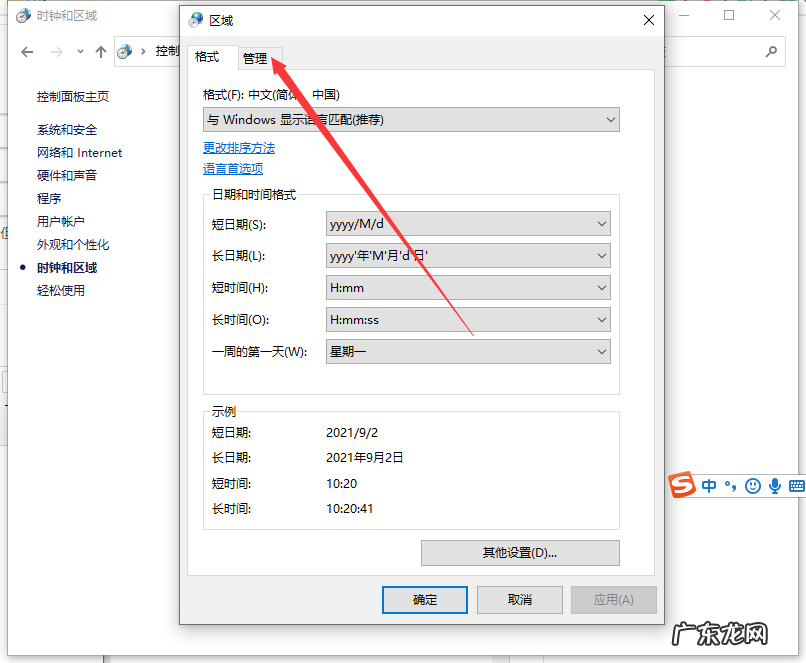Click the back navigation arrow
This screenshot has height=663, width=806.
click(27, 51)
